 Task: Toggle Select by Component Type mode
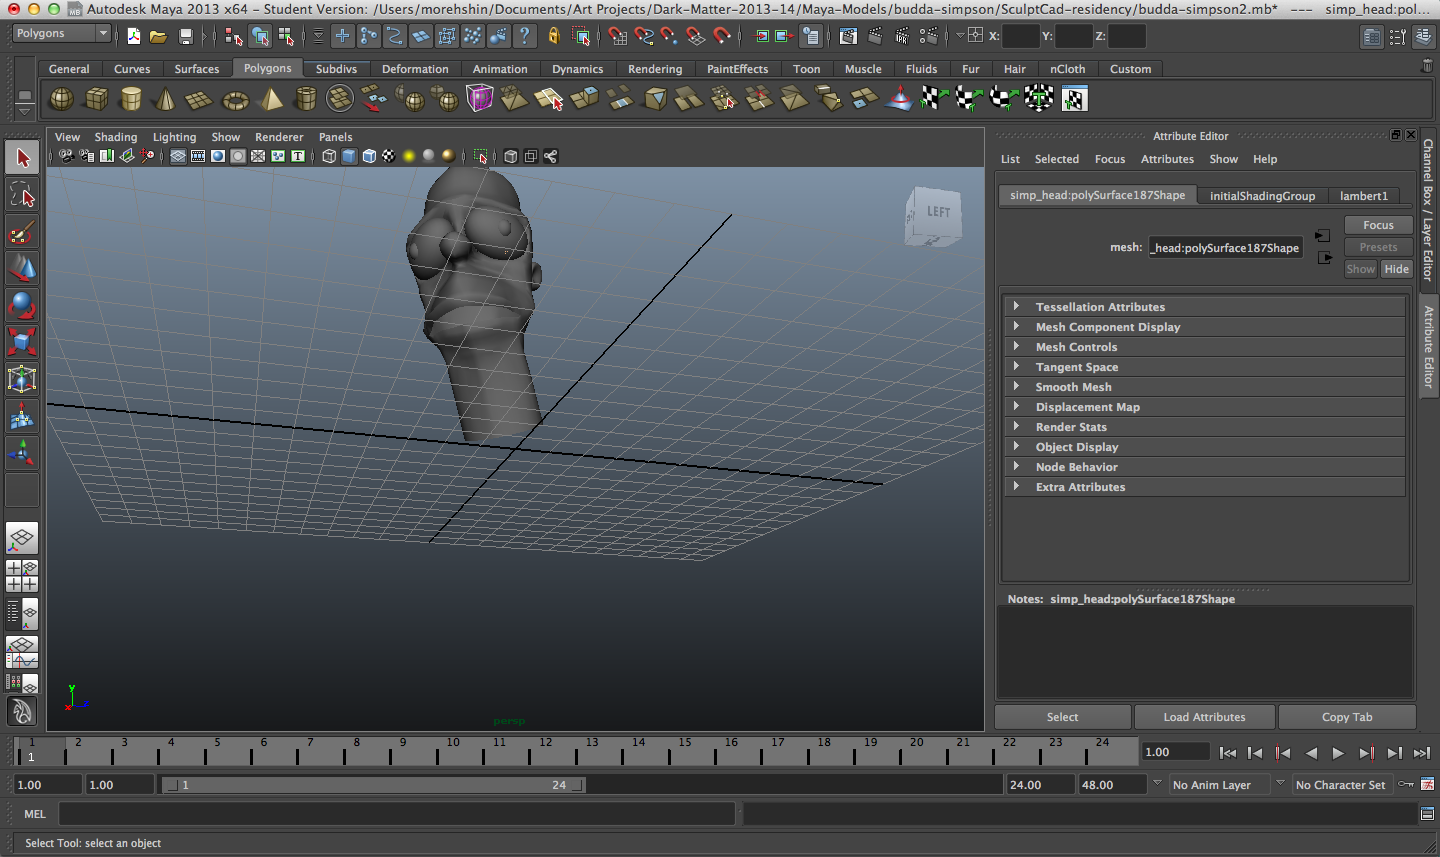286,36
